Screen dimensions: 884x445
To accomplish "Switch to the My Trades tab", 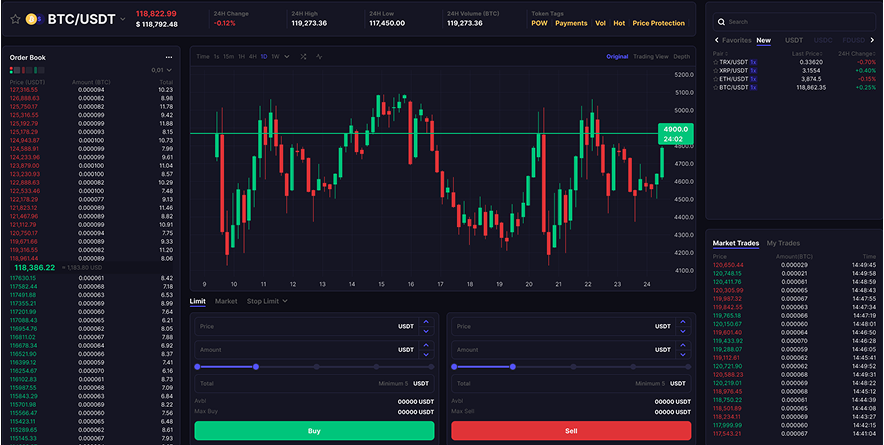I will (783, 243).
